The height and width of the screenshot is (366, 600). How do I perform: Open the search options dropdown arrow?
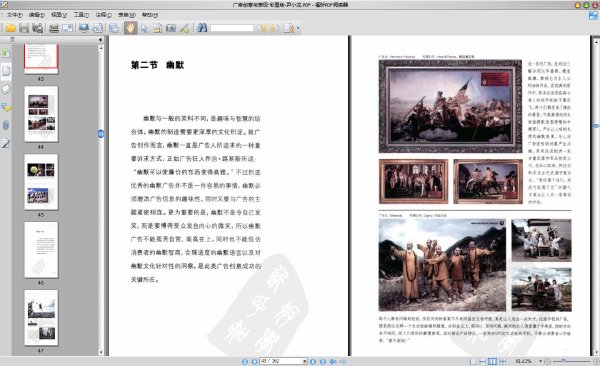pos(298,28)
